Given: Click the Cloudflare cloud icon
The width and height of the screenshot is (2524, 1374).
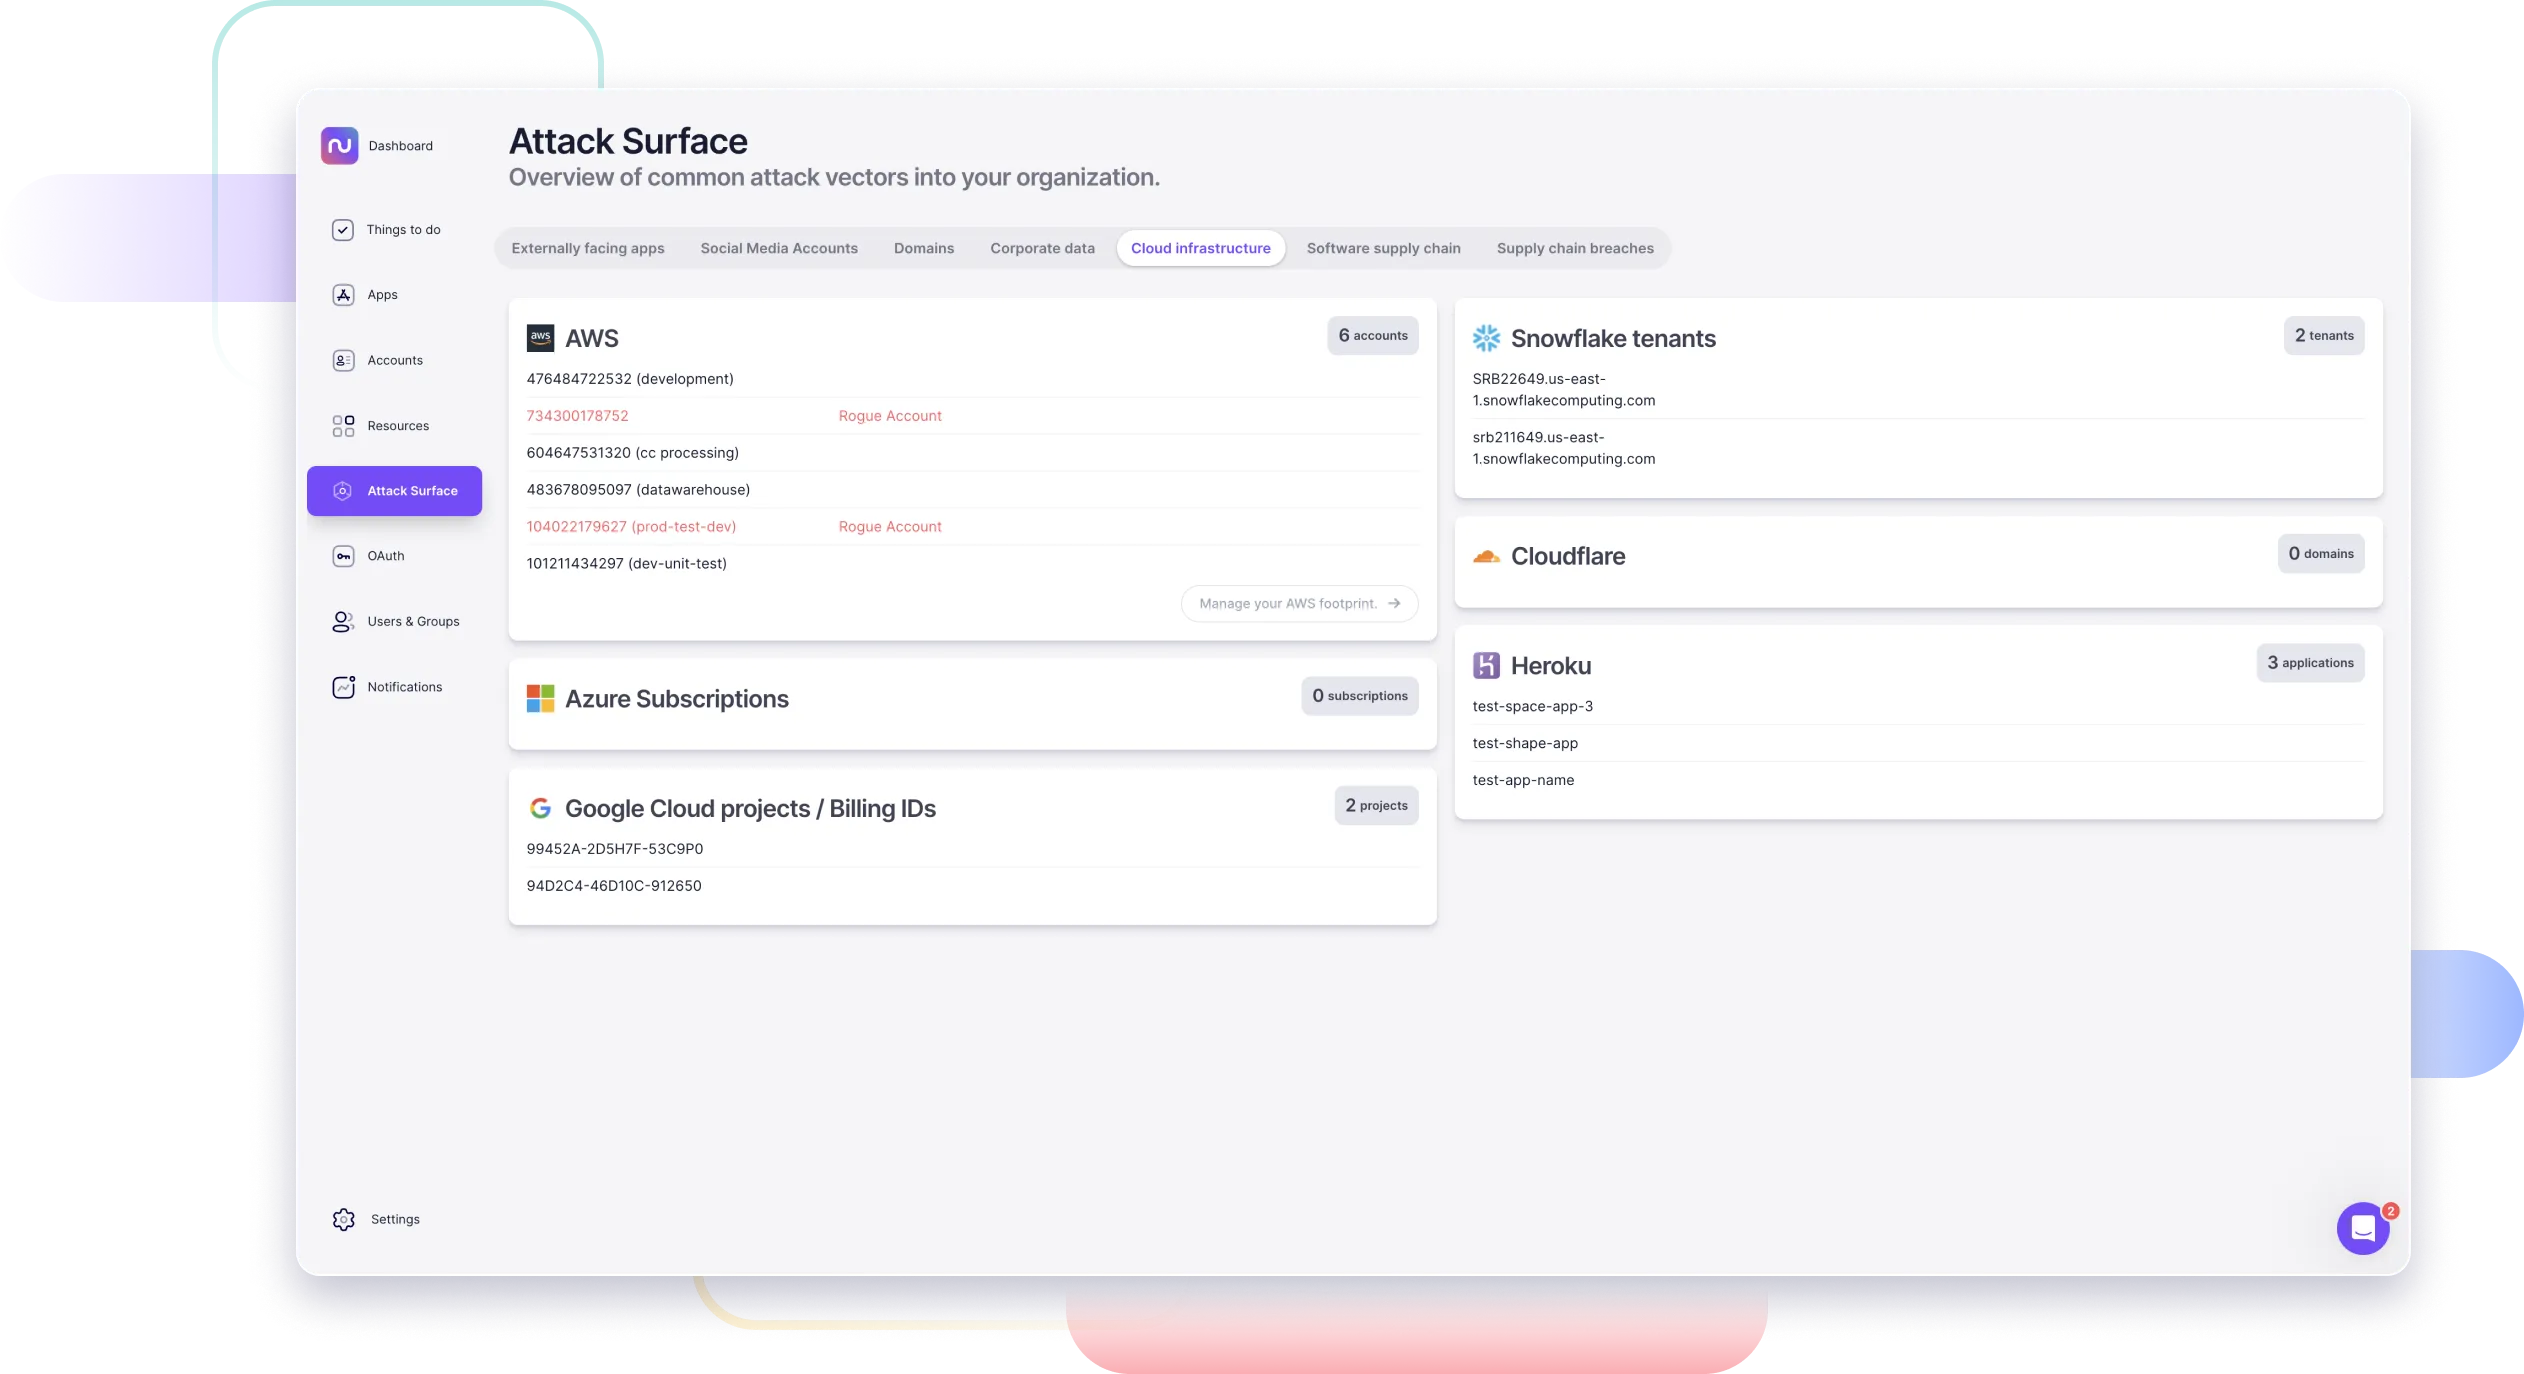Looking at the screenshot, I should (1488, 556).
